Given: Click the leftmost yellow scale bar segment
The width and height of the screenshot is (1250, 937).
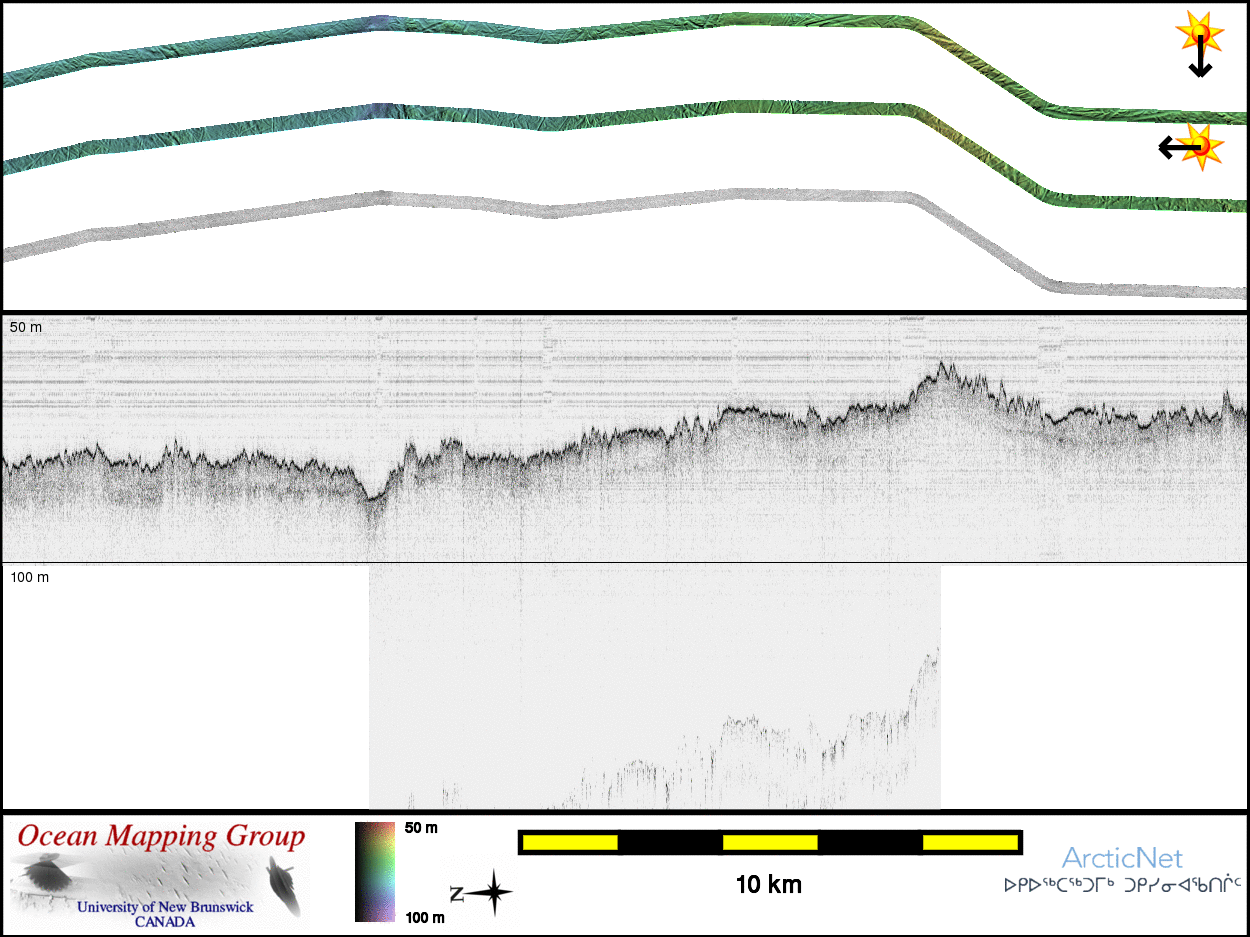Looking at the screenshot, I should pyautogui.click(x=570, y=843).
